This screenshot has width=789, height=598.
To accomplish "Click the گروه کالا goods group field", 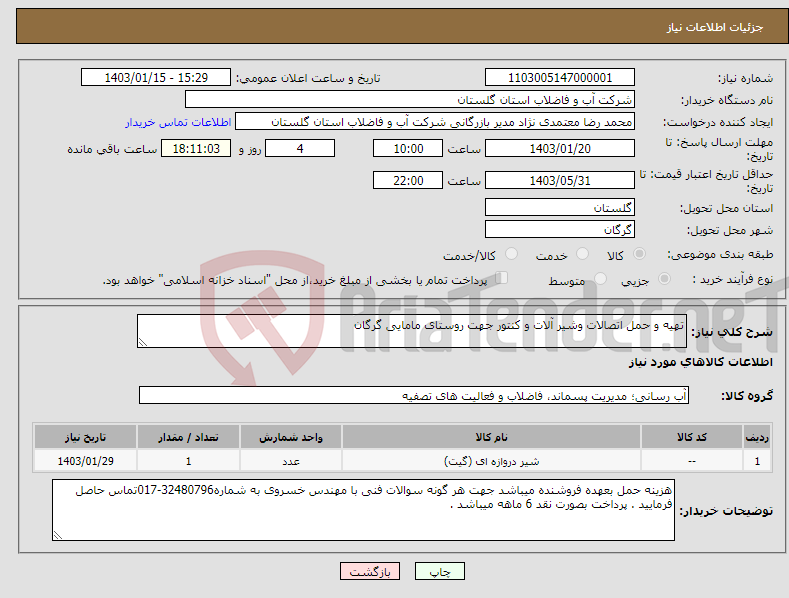I will click(414, 395).
